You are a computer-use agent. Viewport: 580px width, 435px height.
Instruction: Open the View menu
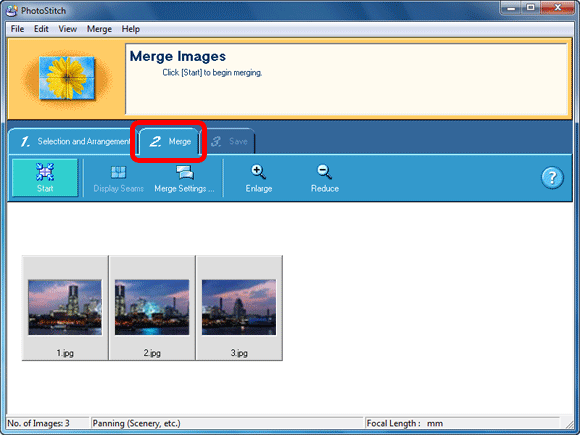coord(68,29)
